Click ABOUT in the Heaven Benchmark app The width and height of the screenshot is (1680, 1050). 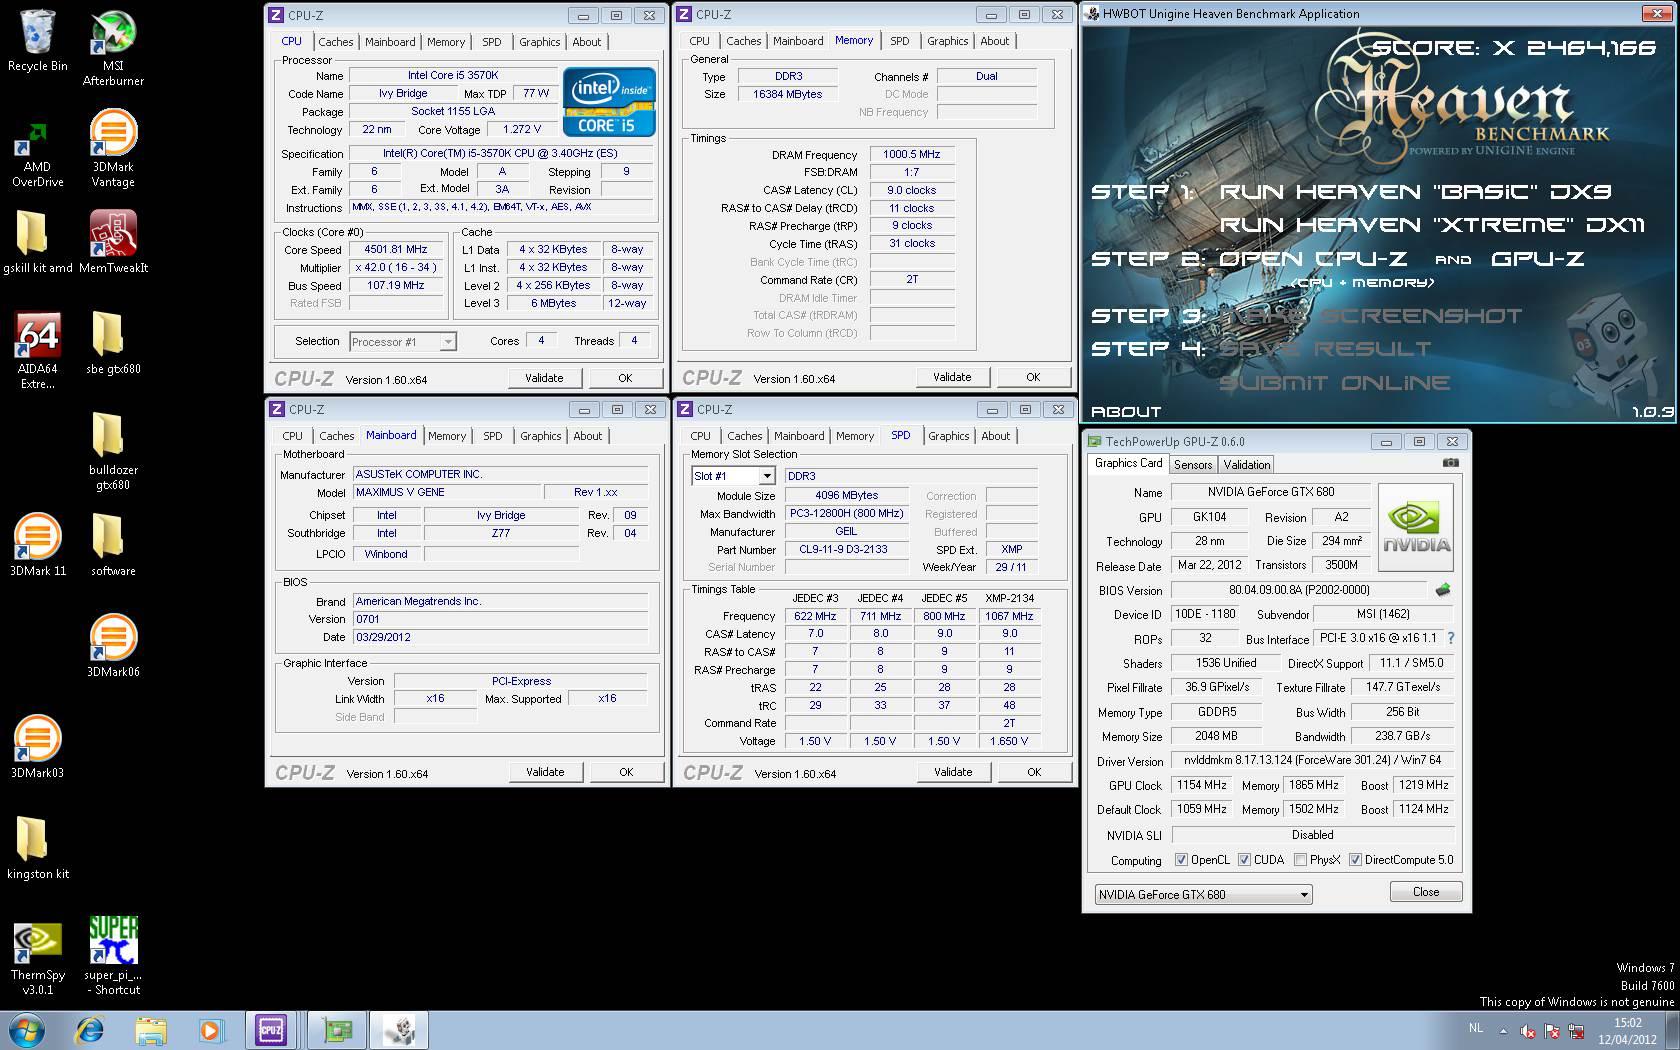[x=1125, y=411]
